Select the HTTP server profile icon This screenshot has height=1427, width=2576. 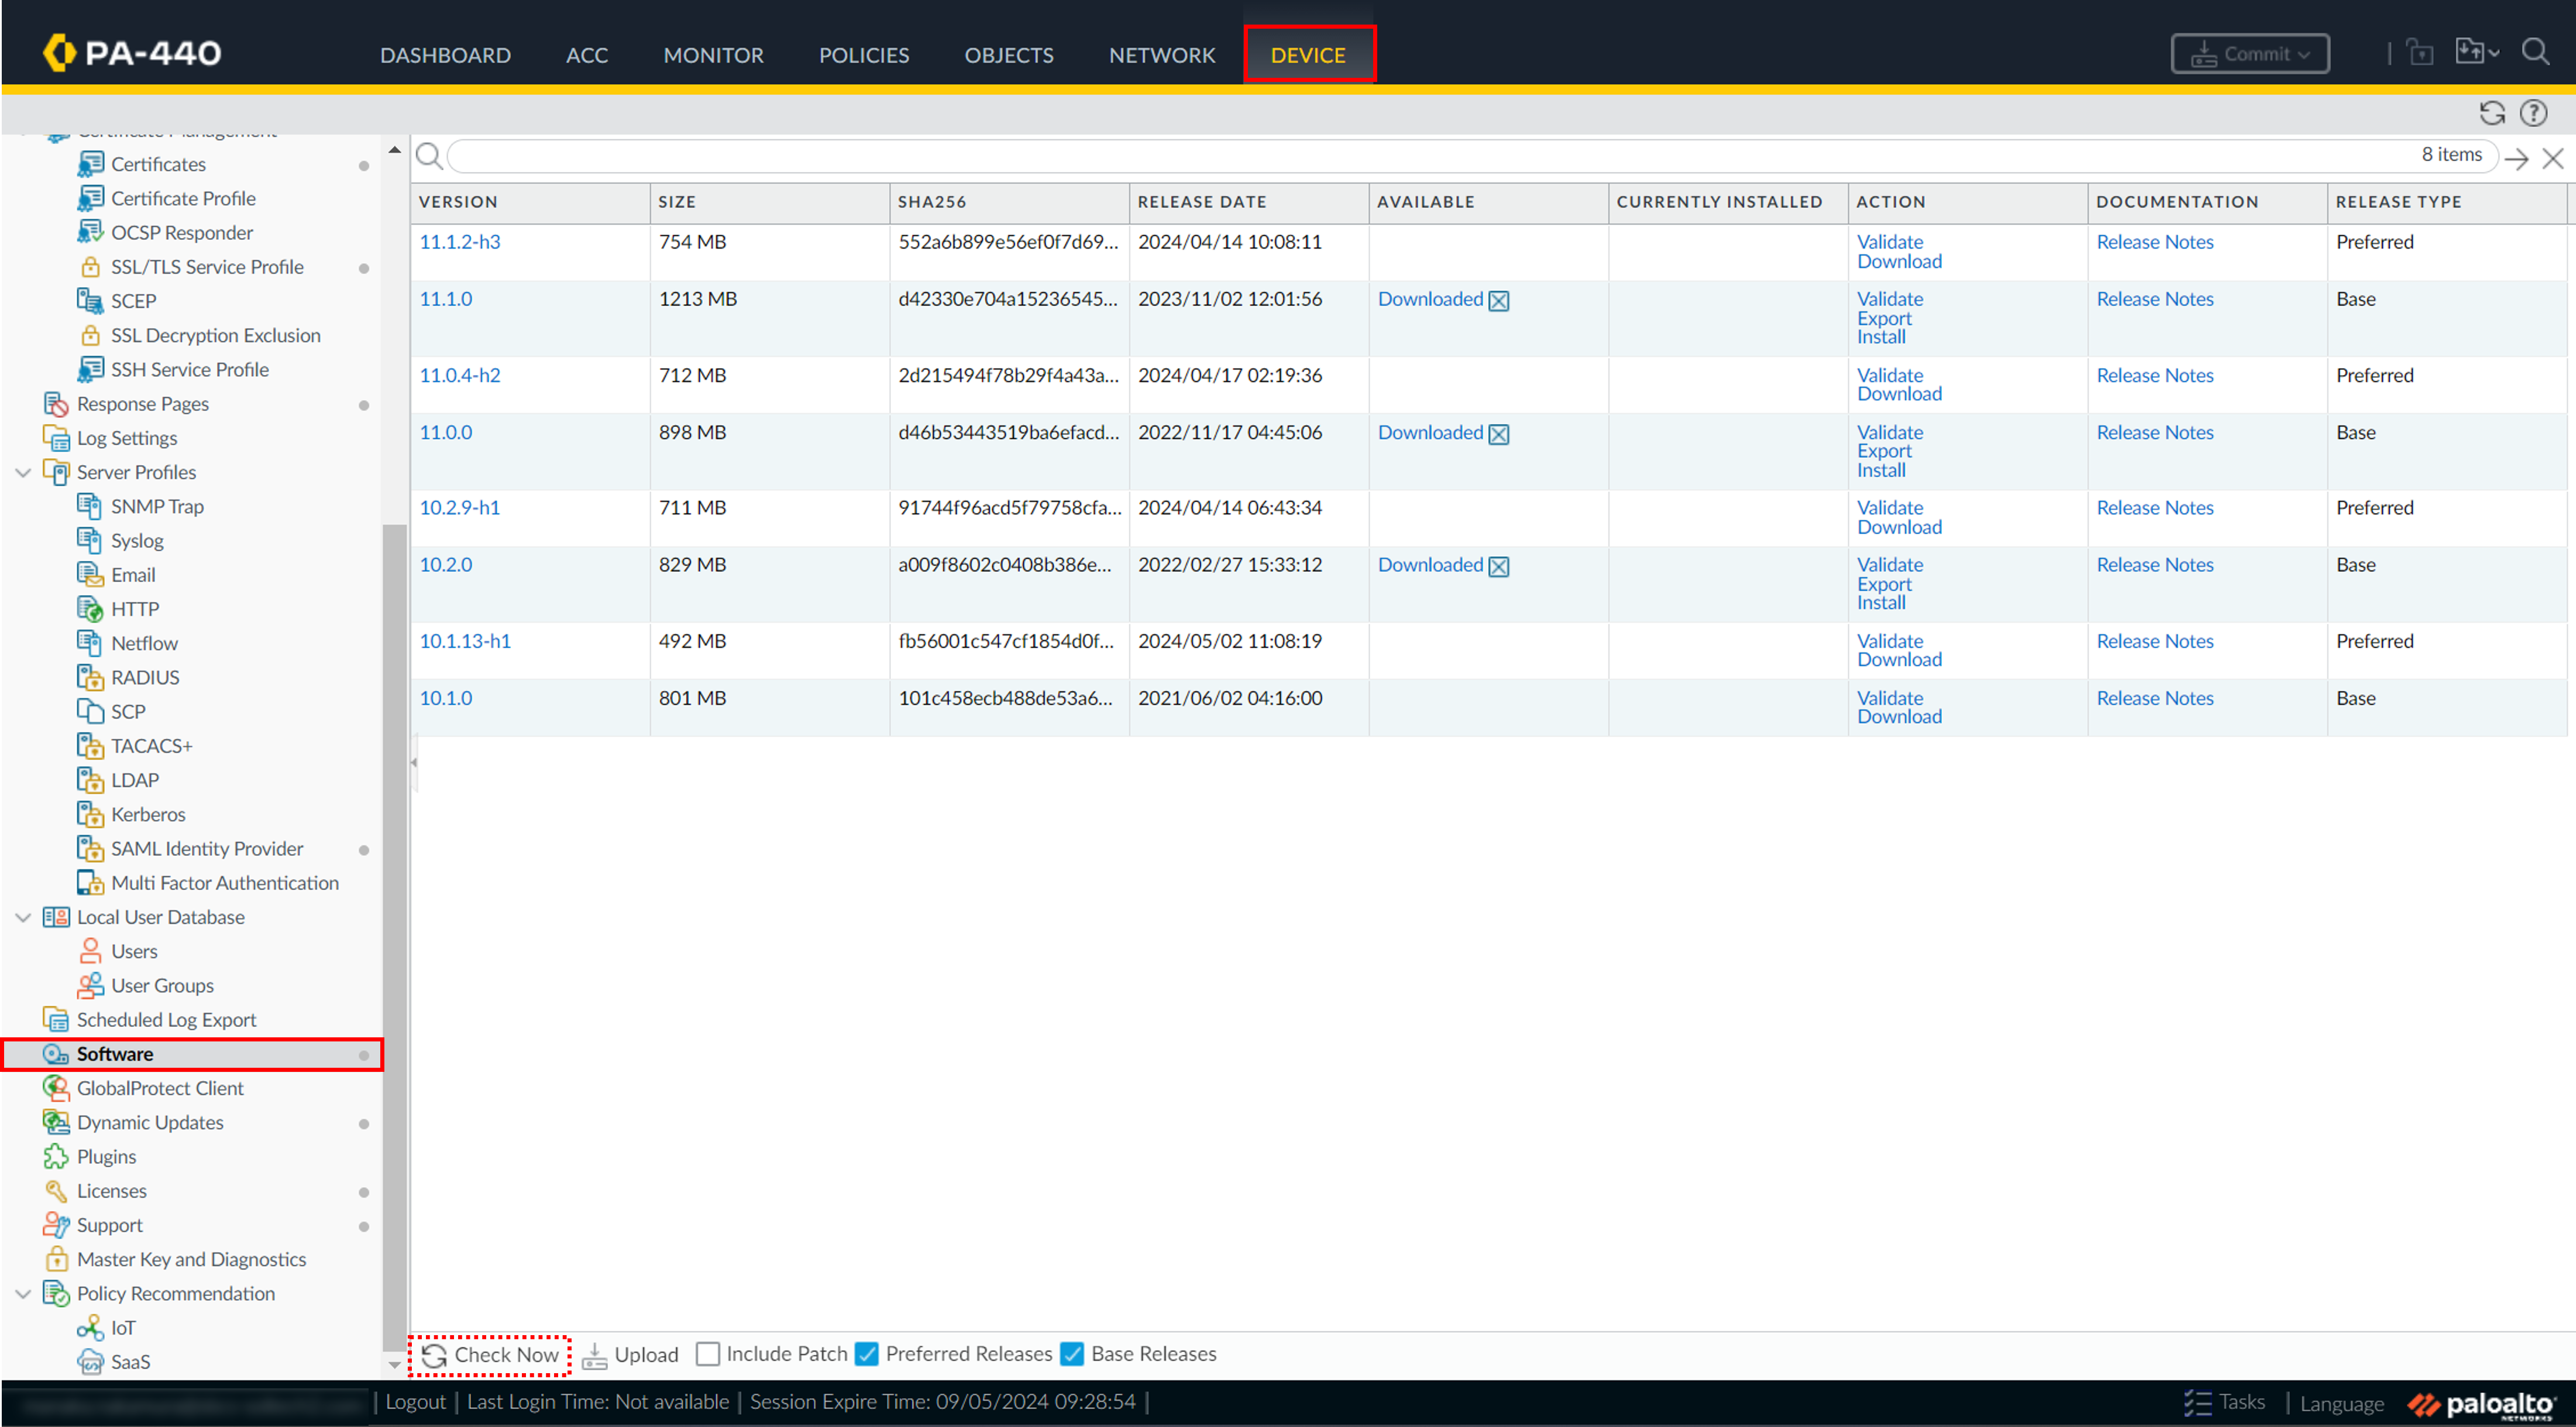[x=90, y=609]
